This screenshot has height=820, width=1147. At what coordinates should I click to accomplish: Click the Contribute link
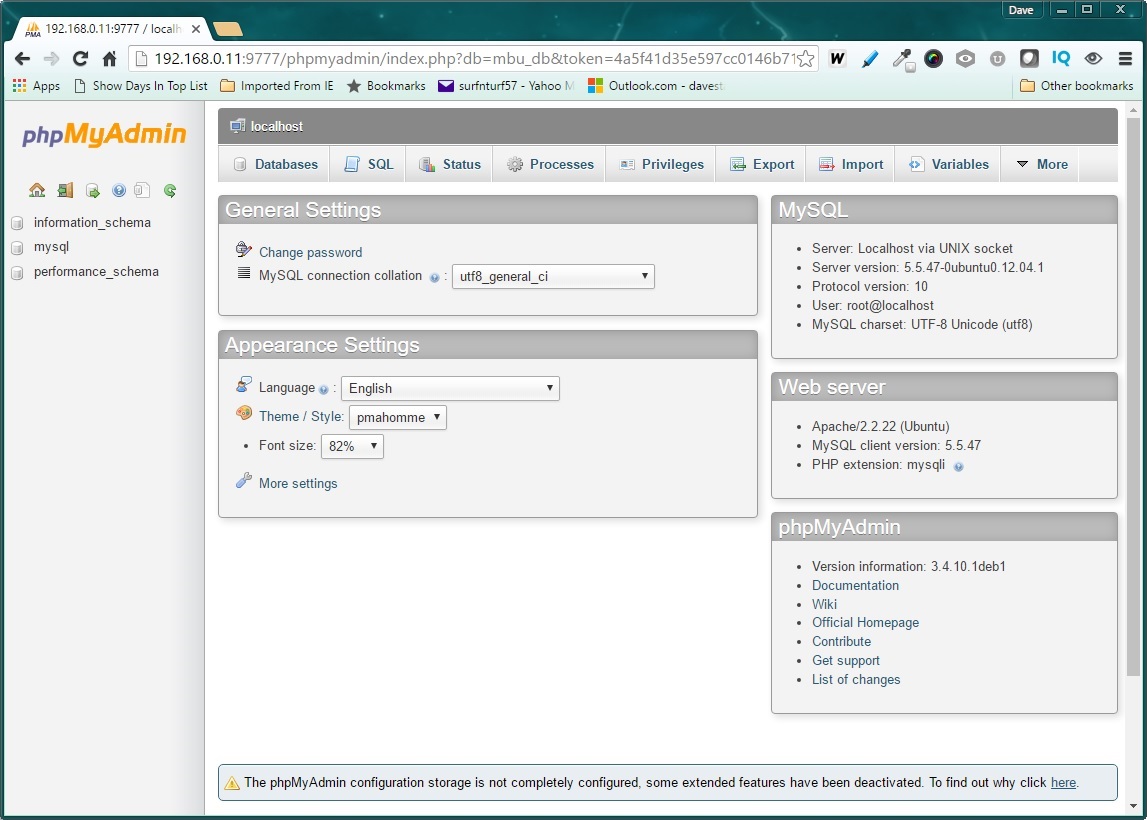[x=841, y=642]
